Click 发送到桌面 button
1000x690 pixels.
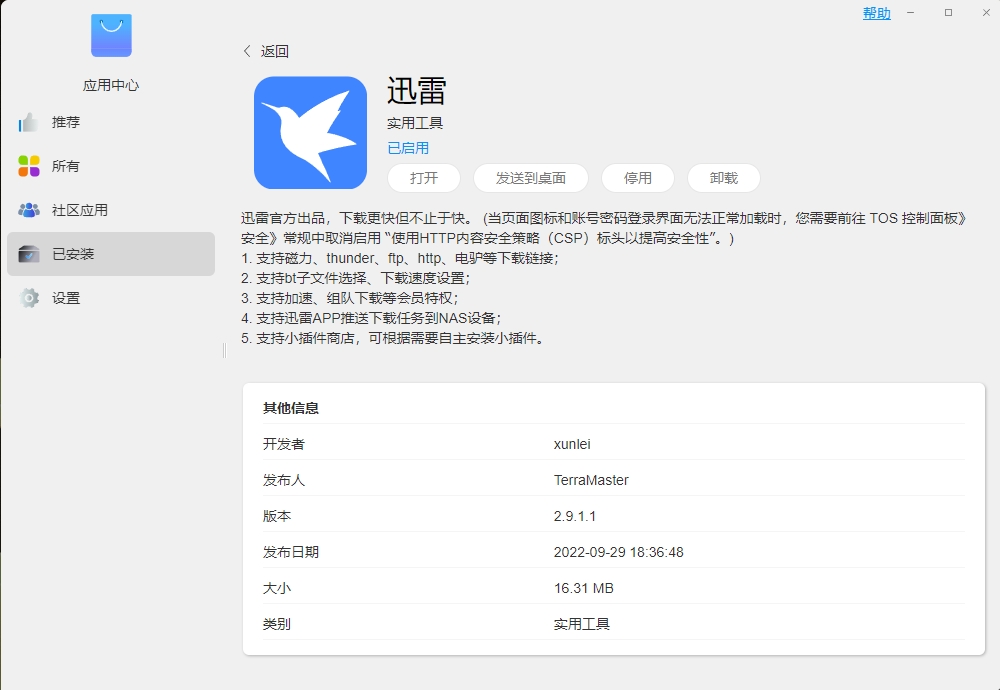click(531, 178)
